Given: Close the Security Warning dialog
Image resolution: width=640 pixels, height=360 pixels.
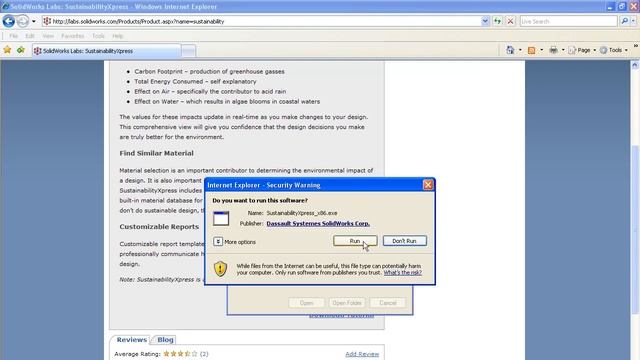Looking at the screenshot, I should click(x=428, y=185).
